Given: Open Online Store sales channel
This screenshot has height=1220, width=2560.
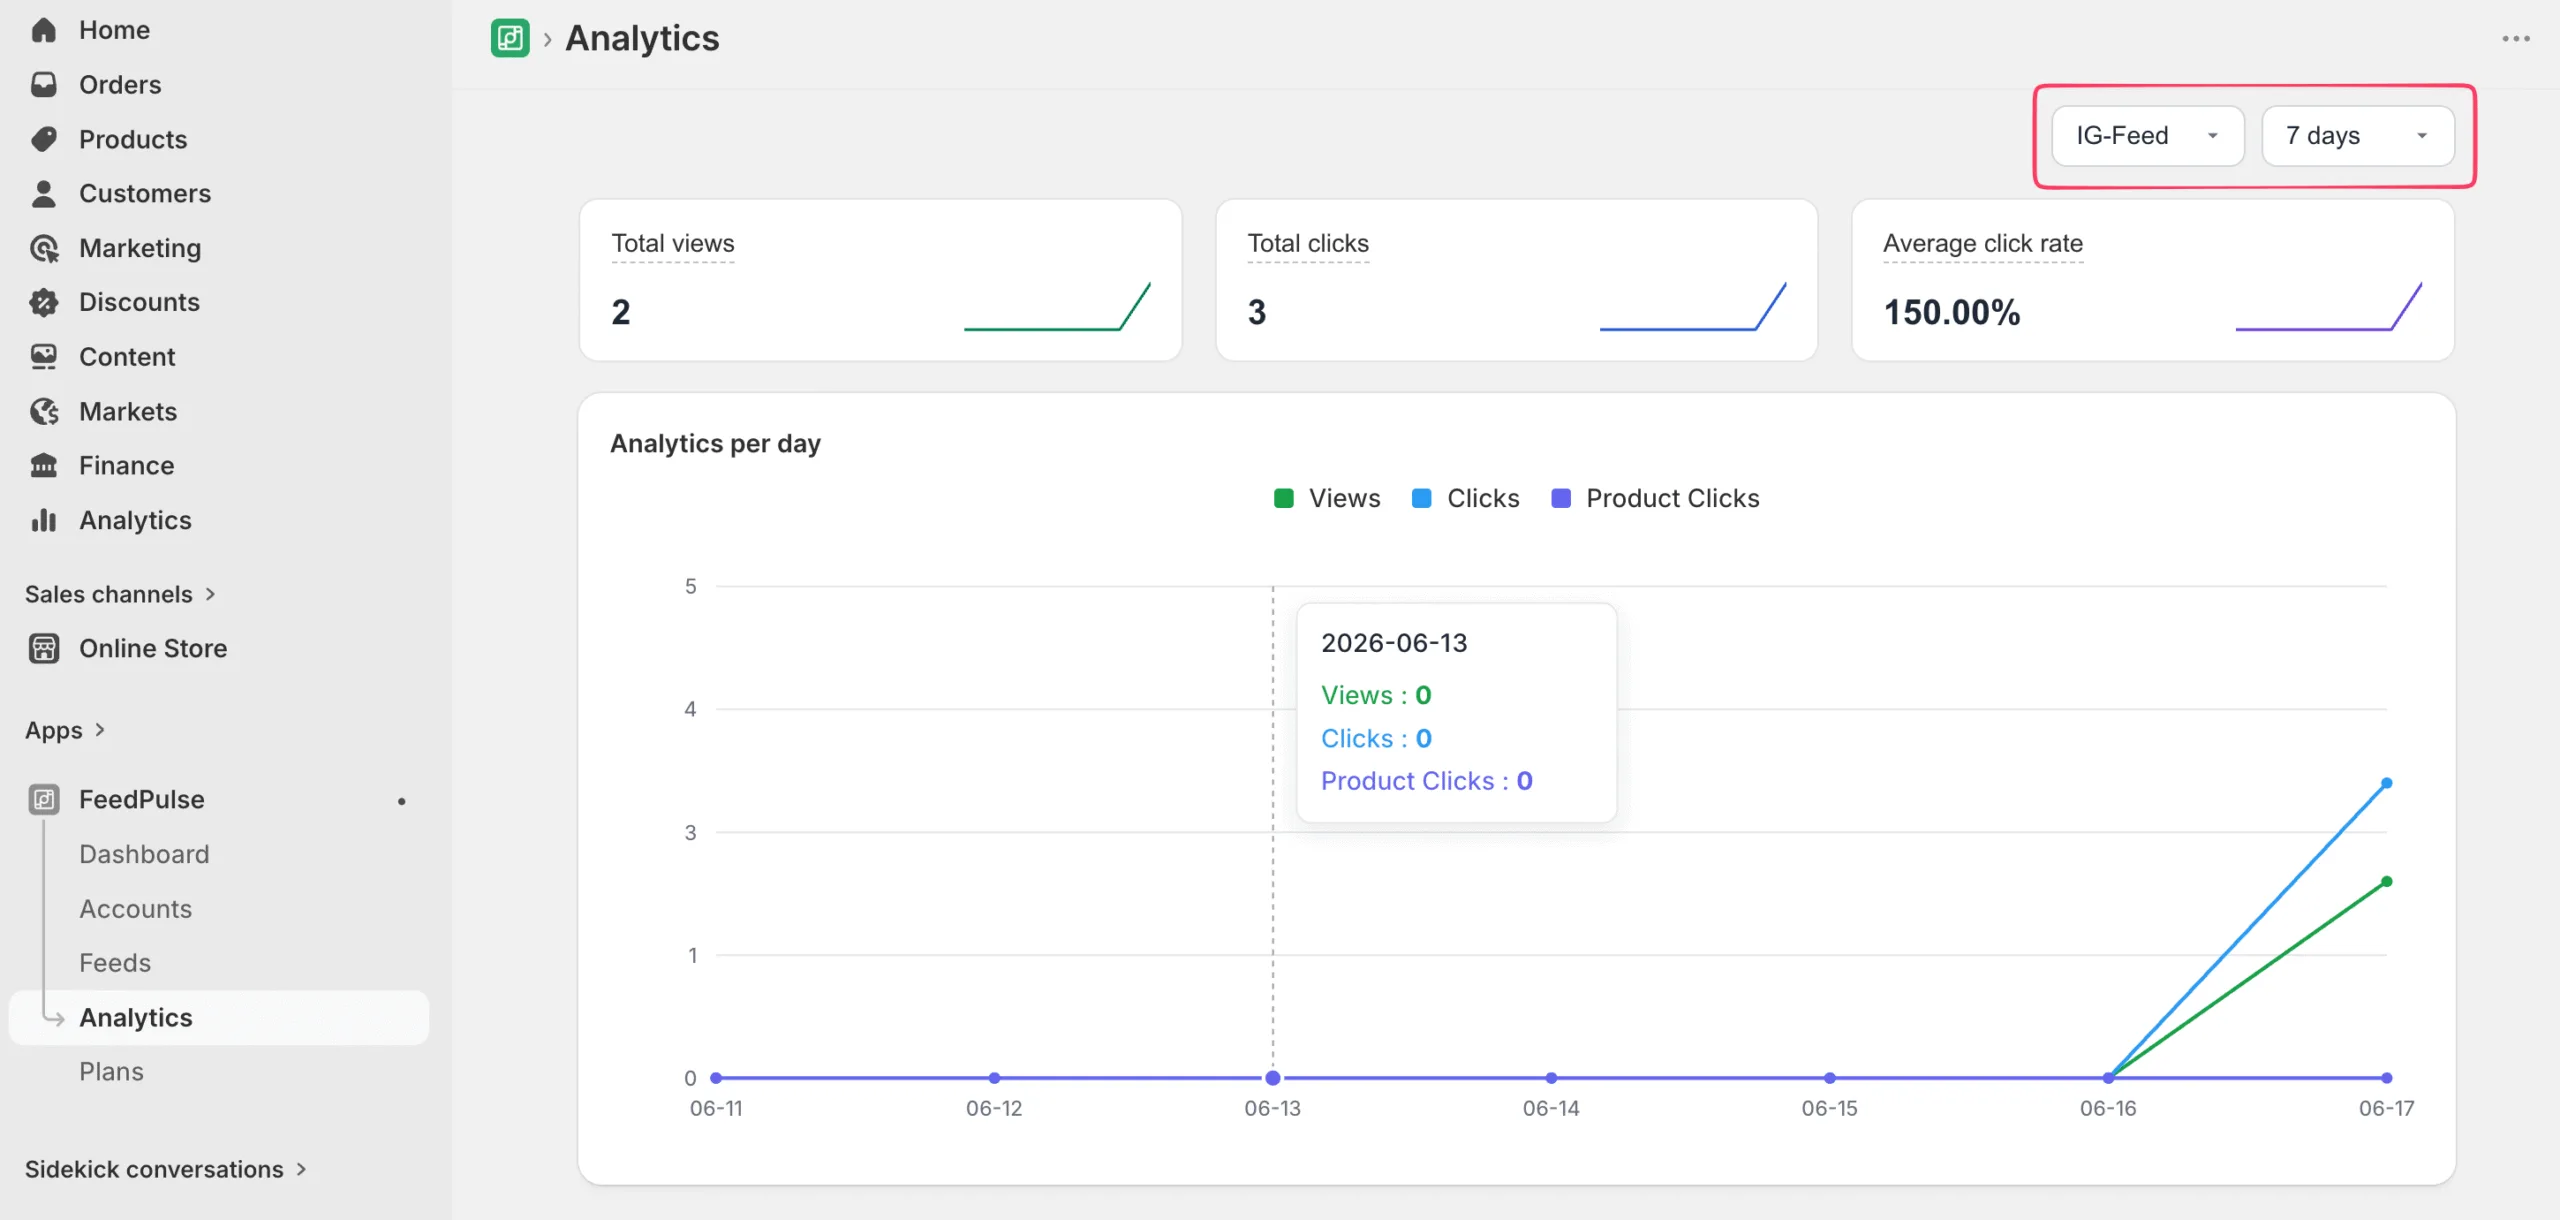Looking at the screenshot, I should coord(153,648).
